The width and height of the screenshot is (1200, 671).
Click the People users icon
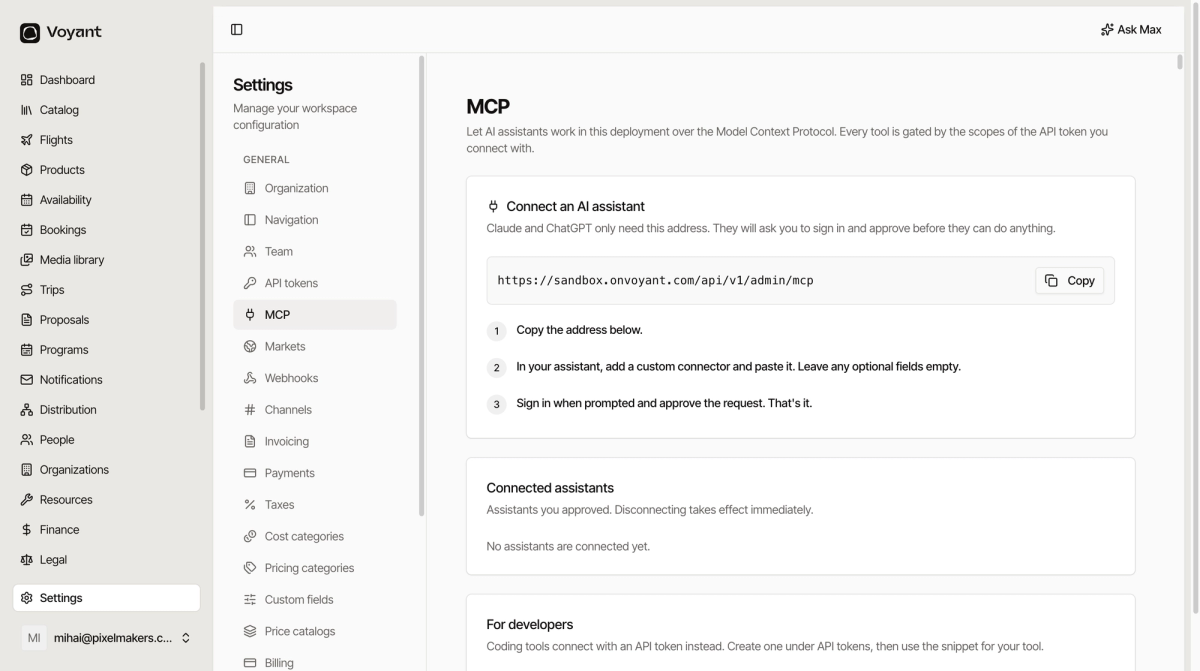(x=27, y=440)
